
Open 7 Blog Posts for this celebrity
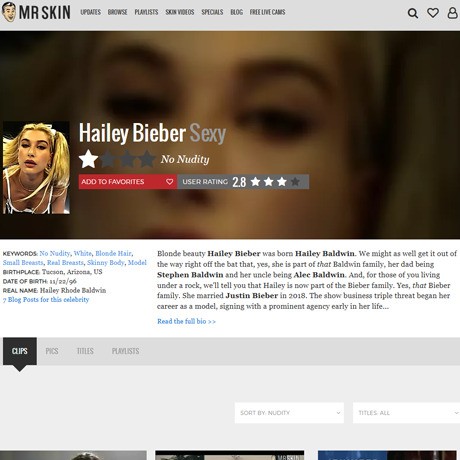tap(46, 300)
